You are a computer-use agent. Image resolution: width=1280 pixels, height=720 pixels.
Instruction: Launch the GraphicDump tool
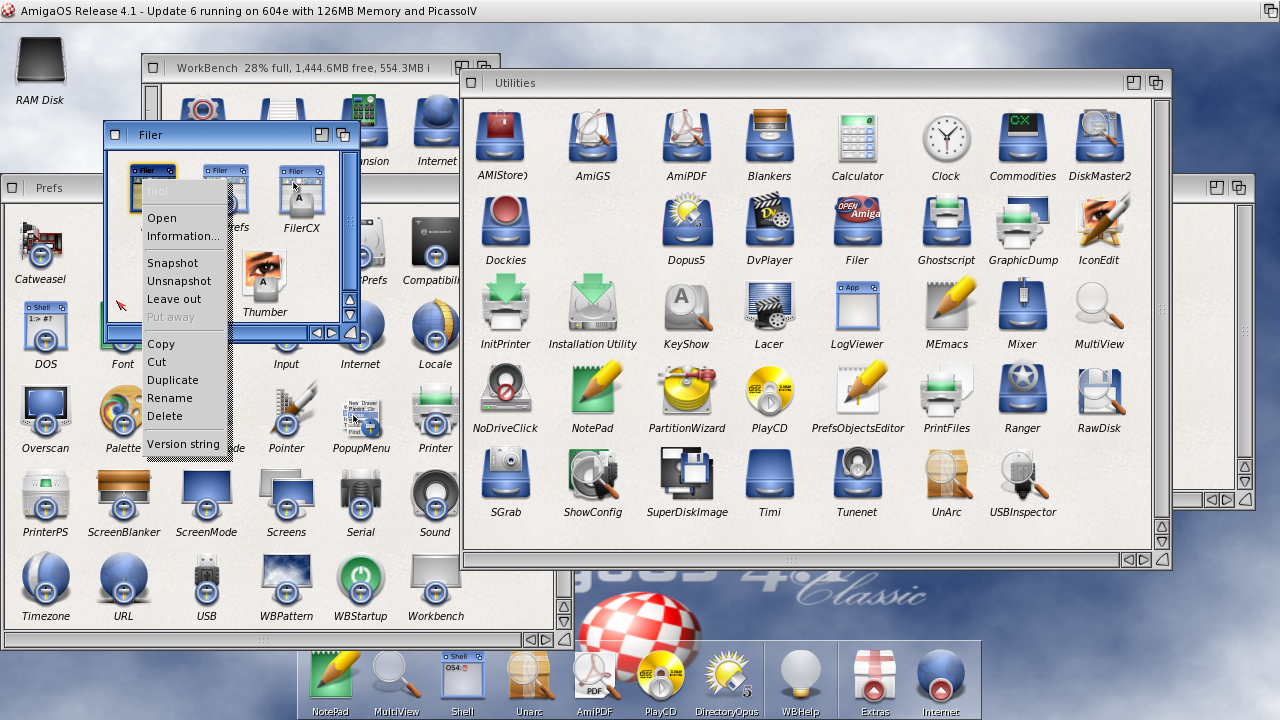1023,221
